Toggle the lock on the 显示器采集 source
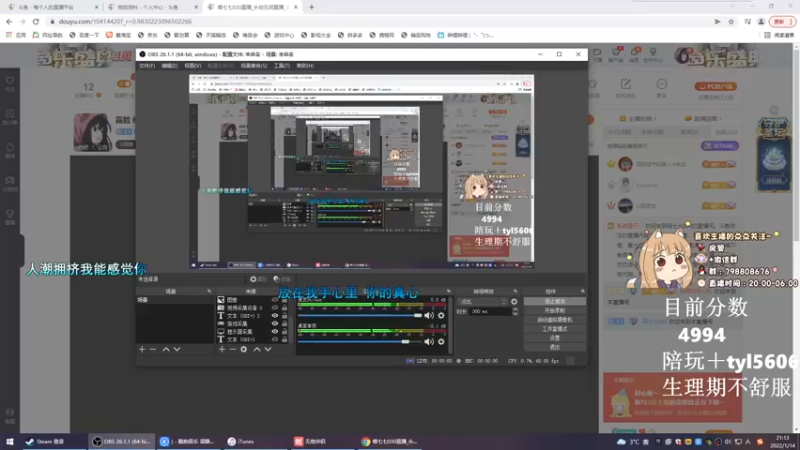 [285, 331]
